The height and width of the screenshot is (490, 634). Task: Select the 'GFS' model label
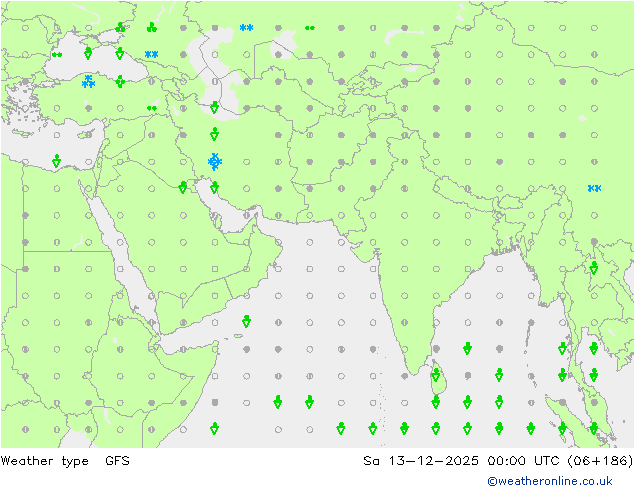click(117, 461)
